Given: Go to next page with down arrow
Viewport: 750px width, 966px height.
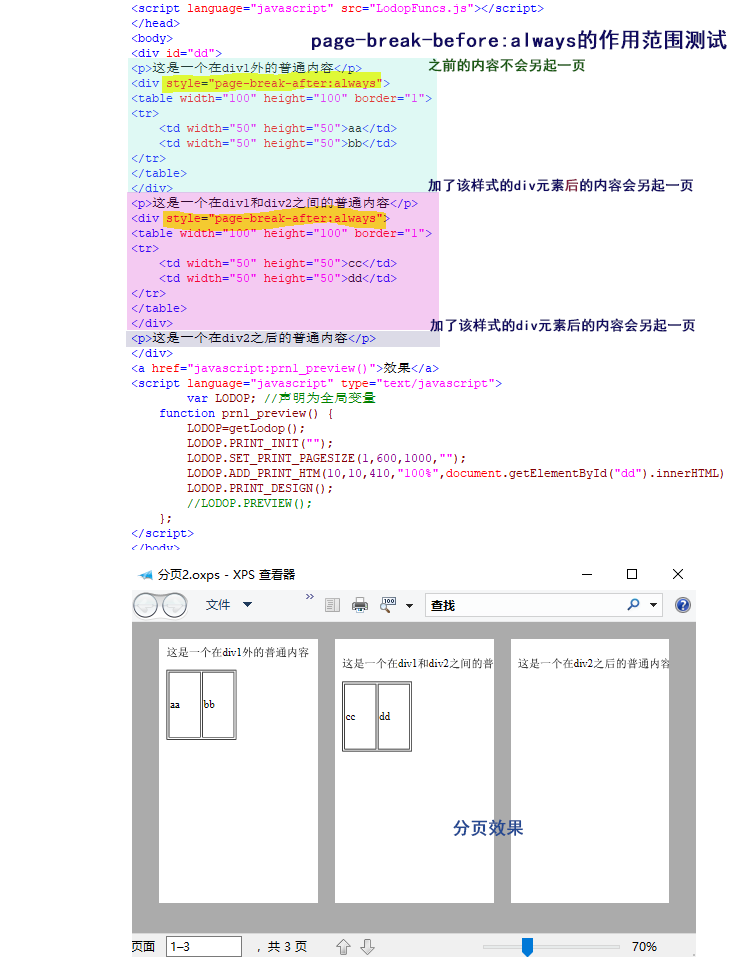Looking at the screenshot, I should coord(367,946).
